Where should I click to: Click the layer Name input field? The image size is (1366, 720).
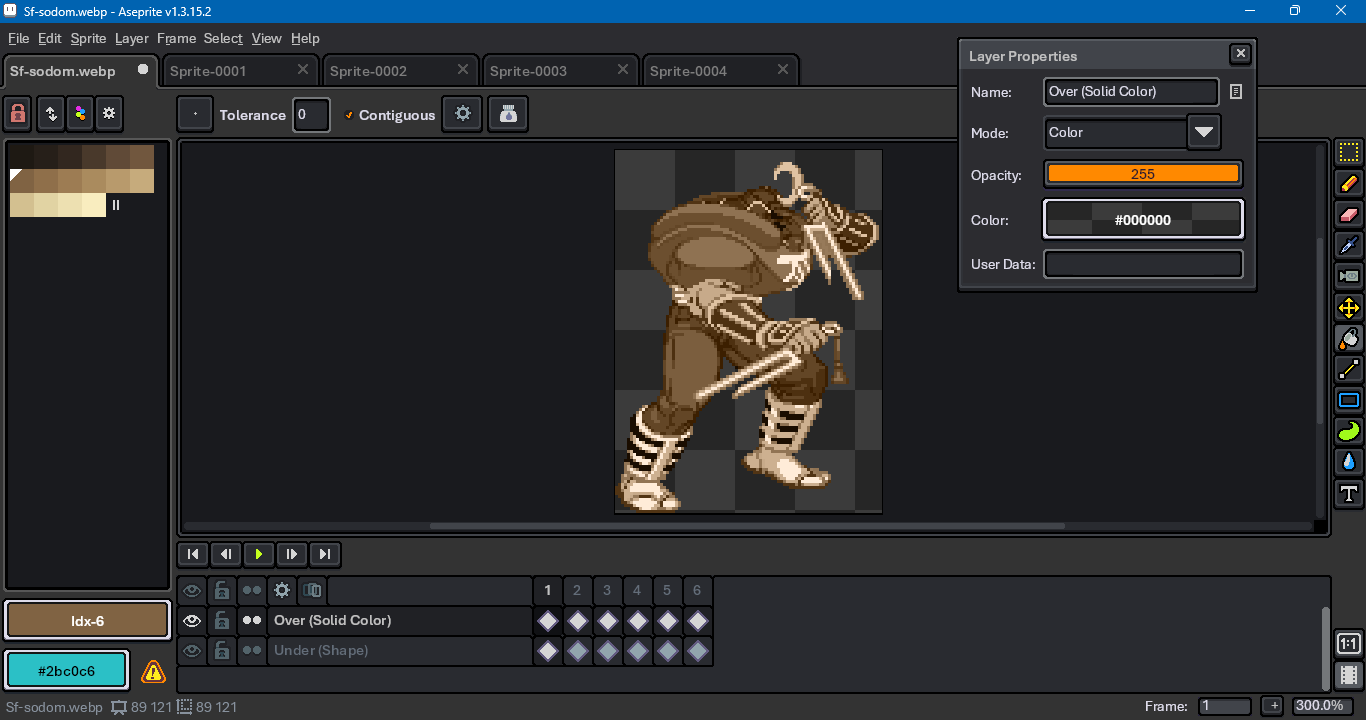[x=1130, y=92]
